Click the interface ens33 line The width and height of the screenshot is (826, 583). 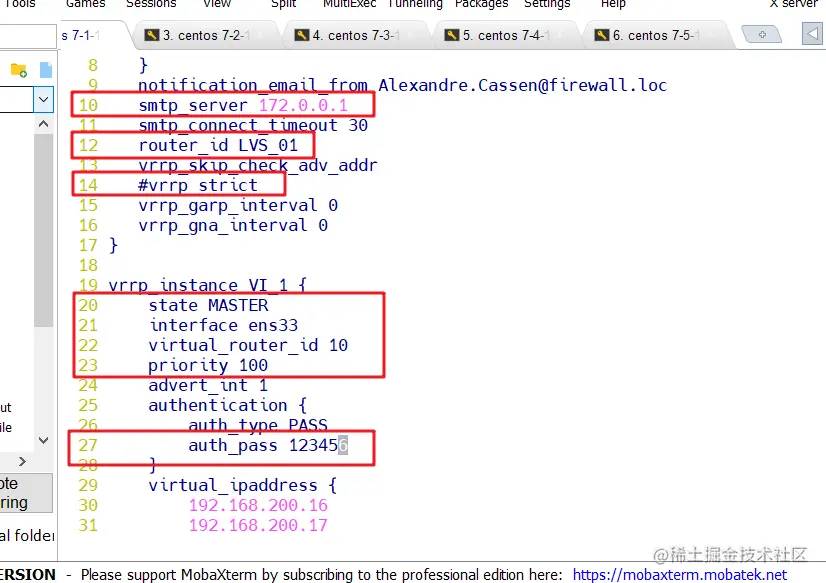pos(223,325)
